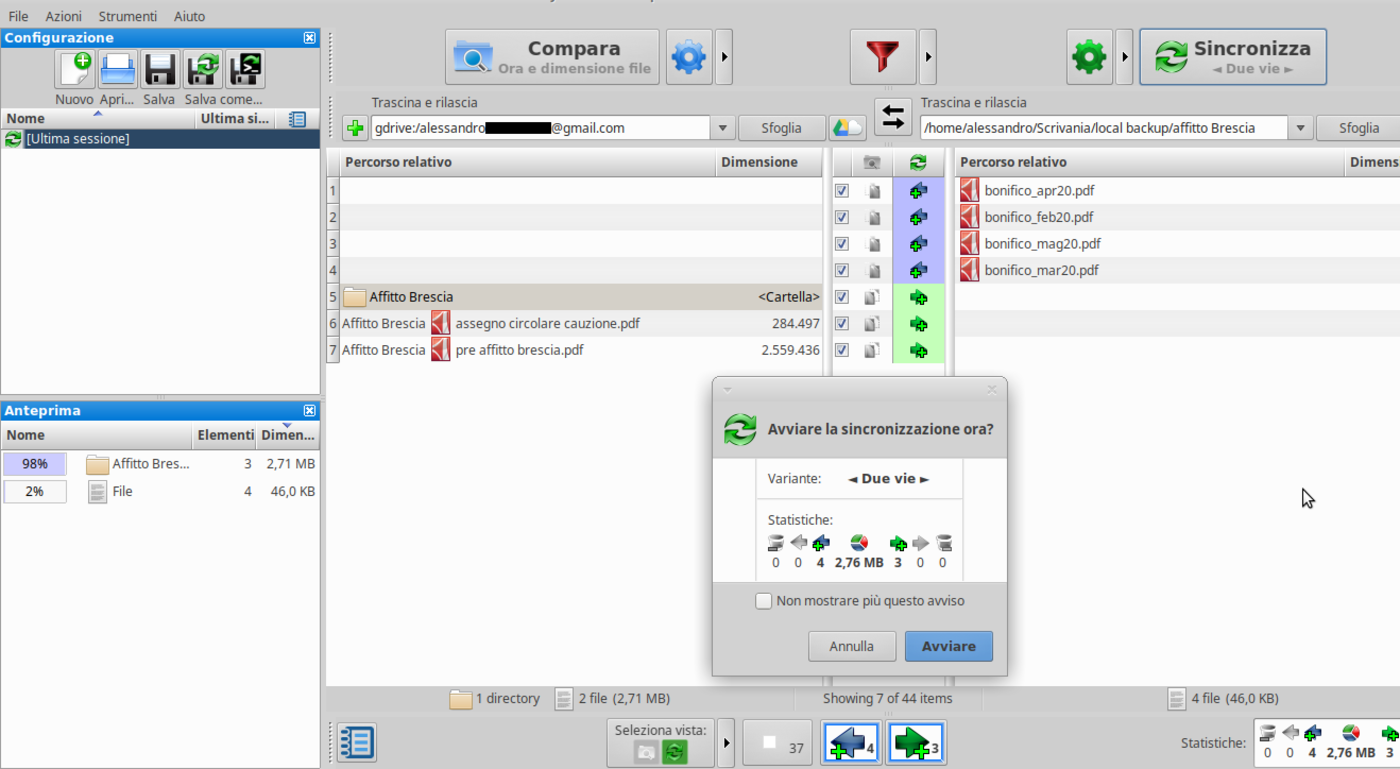The height and width of the screenshot is (769, 1400).
Task: Uncheck the checkbox for bonifico_apr20.pdf row
Action: click(x=842, y=190)
